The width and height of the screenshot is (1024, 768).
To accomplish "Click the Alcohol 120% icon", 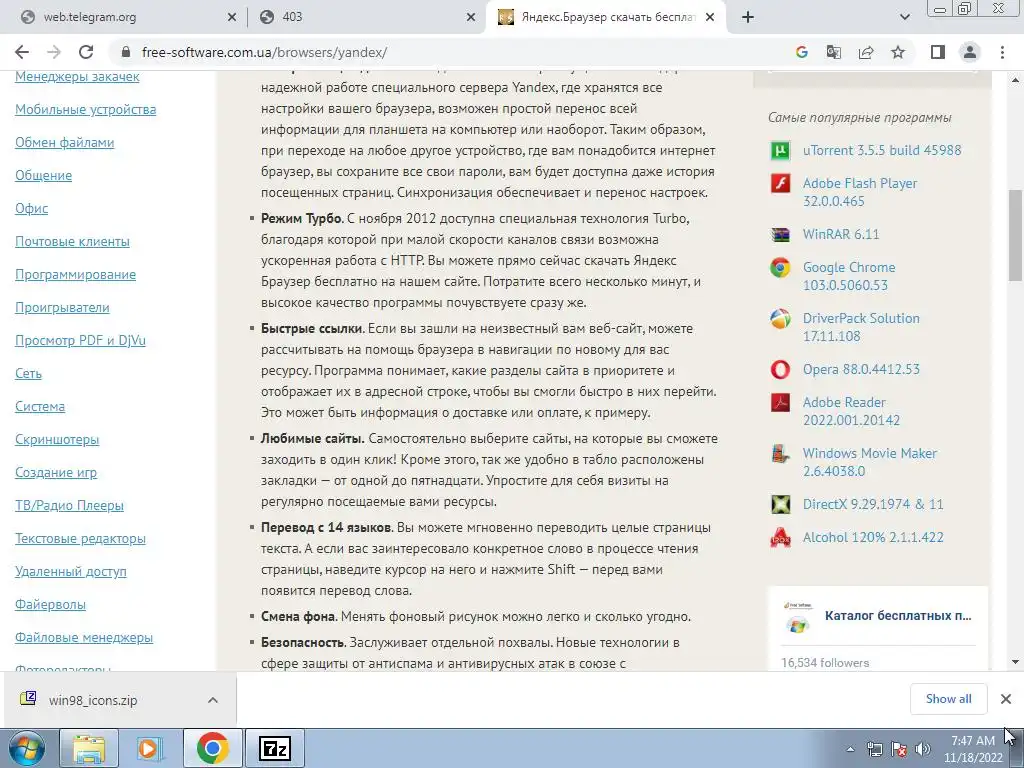I will pyautogui.click(x=780, y=538).
